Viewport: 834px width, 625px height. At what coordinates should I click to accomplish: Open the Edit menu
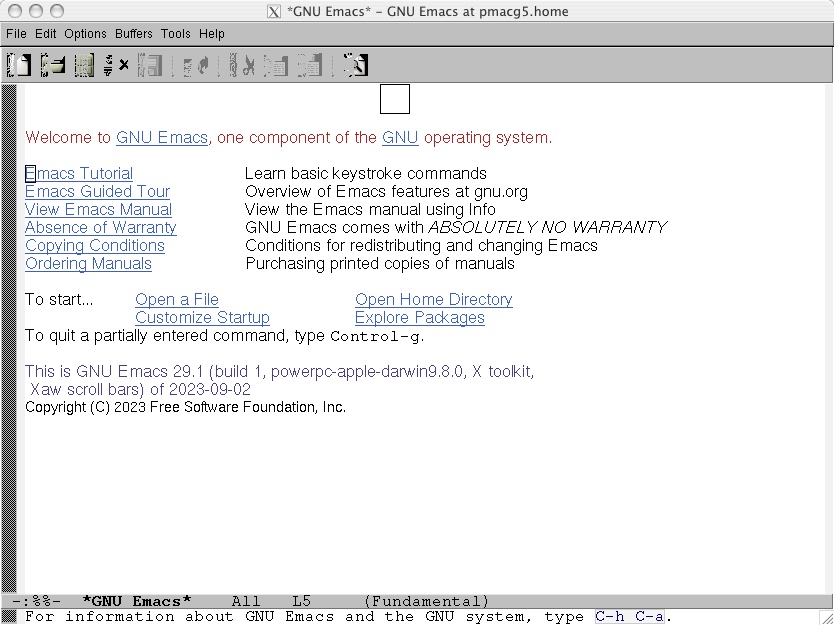[46, 34]
